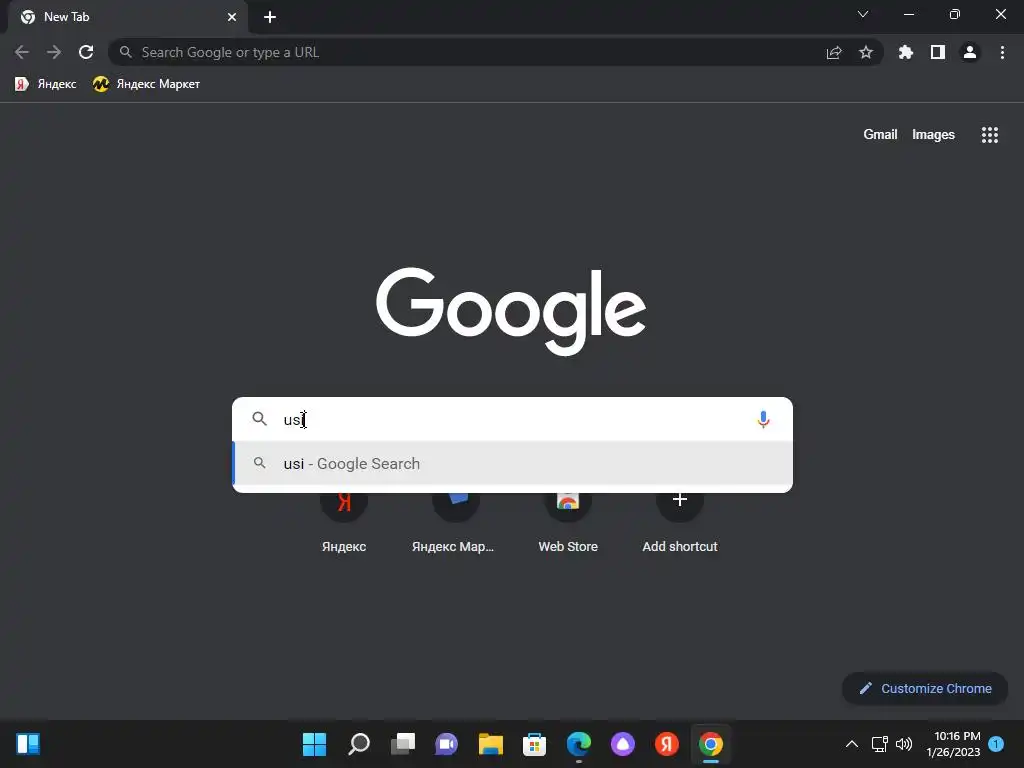This screenshot has height=768, width=1024.
Task: Click Add shortcut
Action: tap(680, 522)
